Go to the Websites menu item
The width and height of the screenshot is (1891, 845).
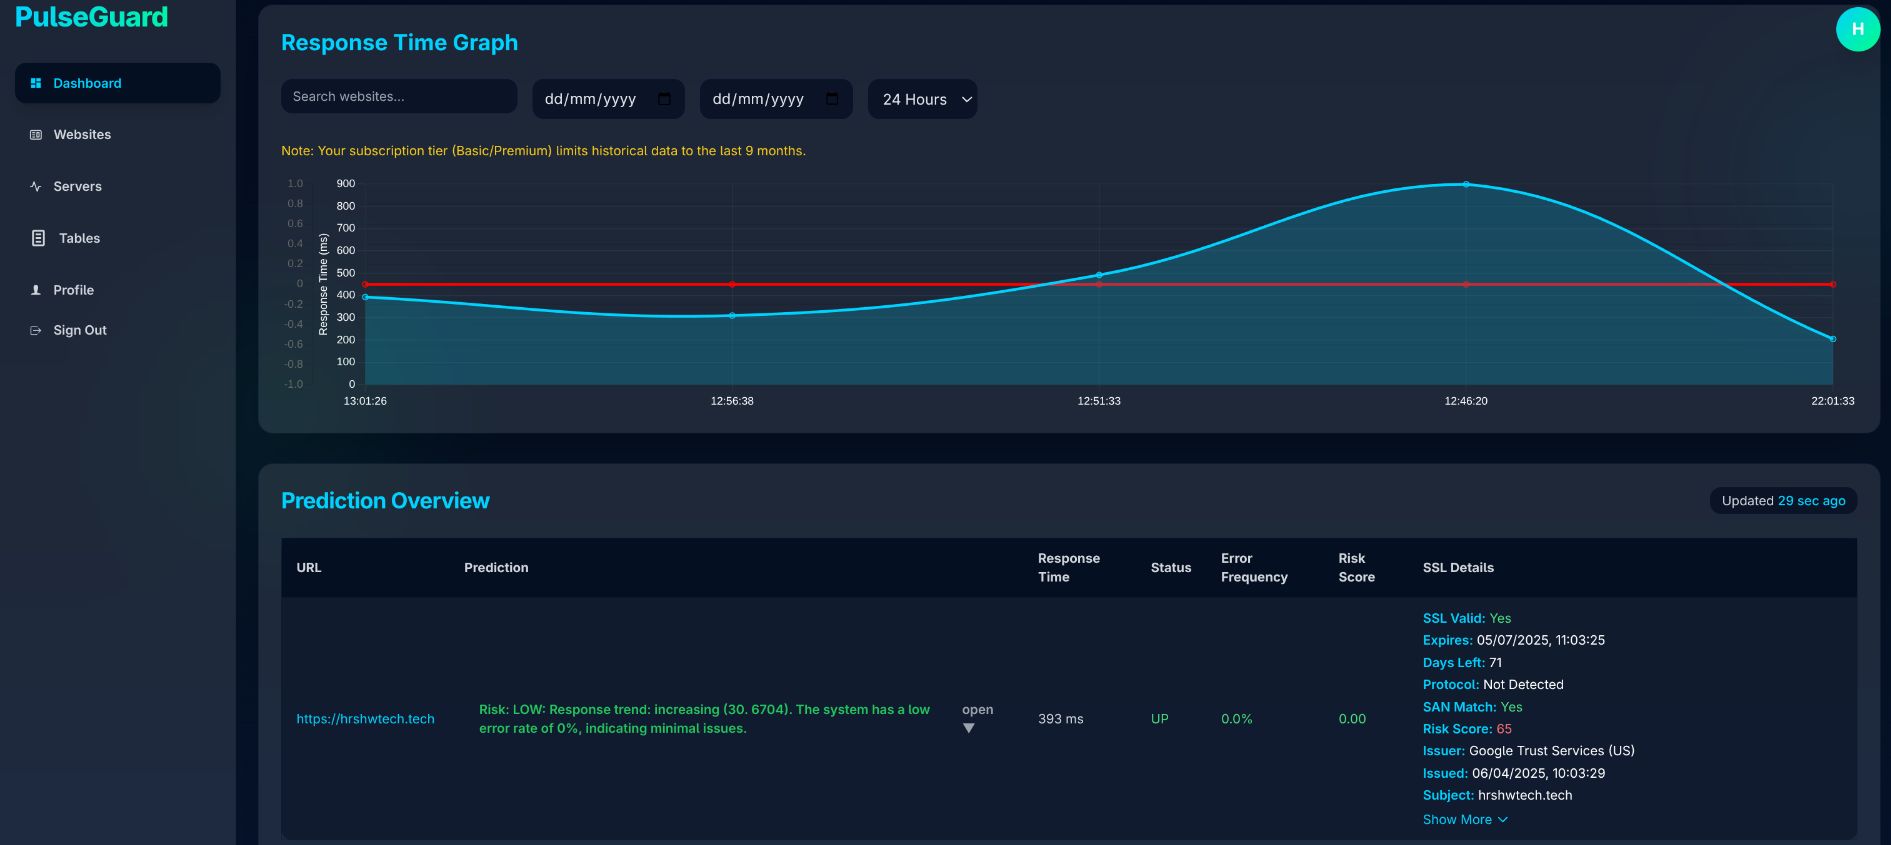(82, 135)
